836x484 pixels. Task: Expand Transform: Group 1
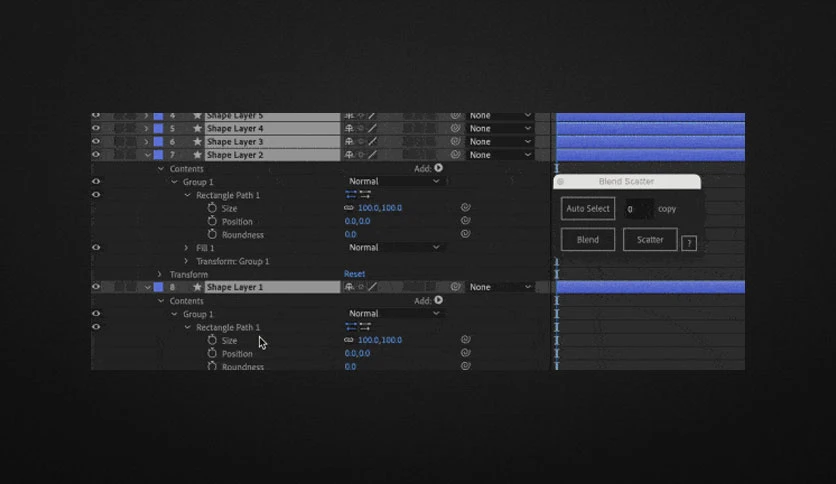186,261
